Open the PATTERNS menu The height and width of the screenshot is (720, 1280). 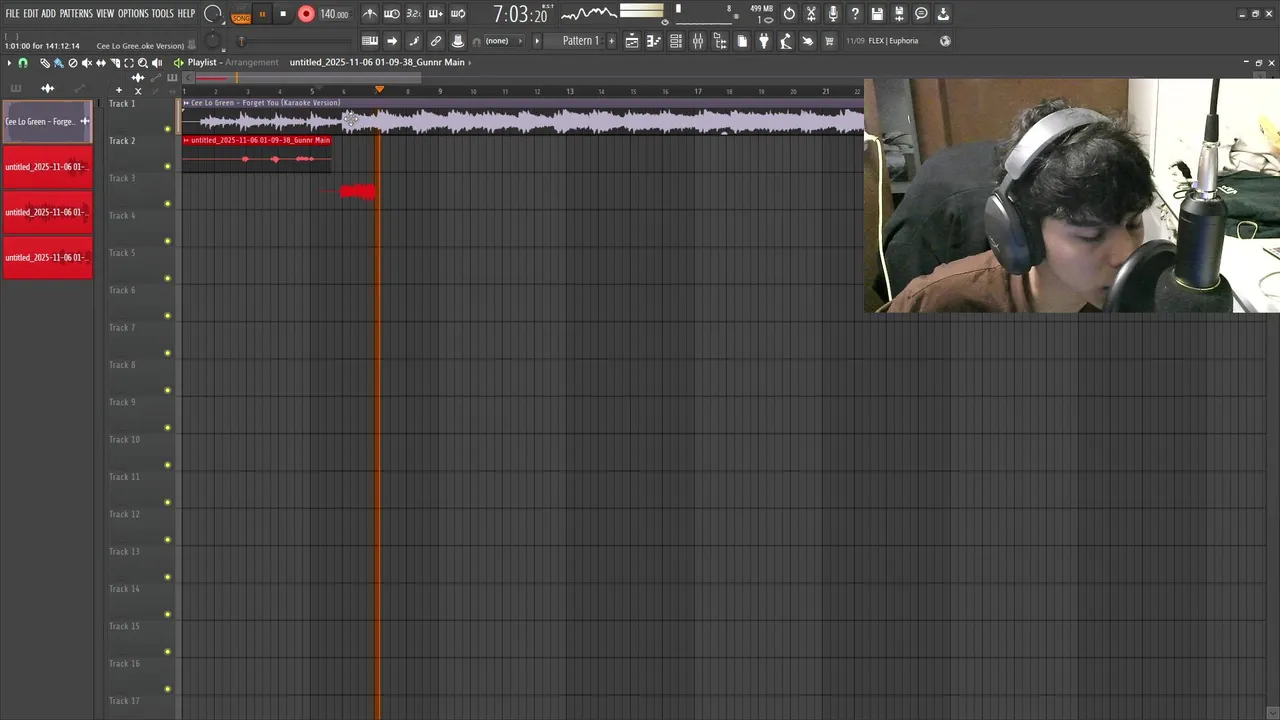click(76, 14)
